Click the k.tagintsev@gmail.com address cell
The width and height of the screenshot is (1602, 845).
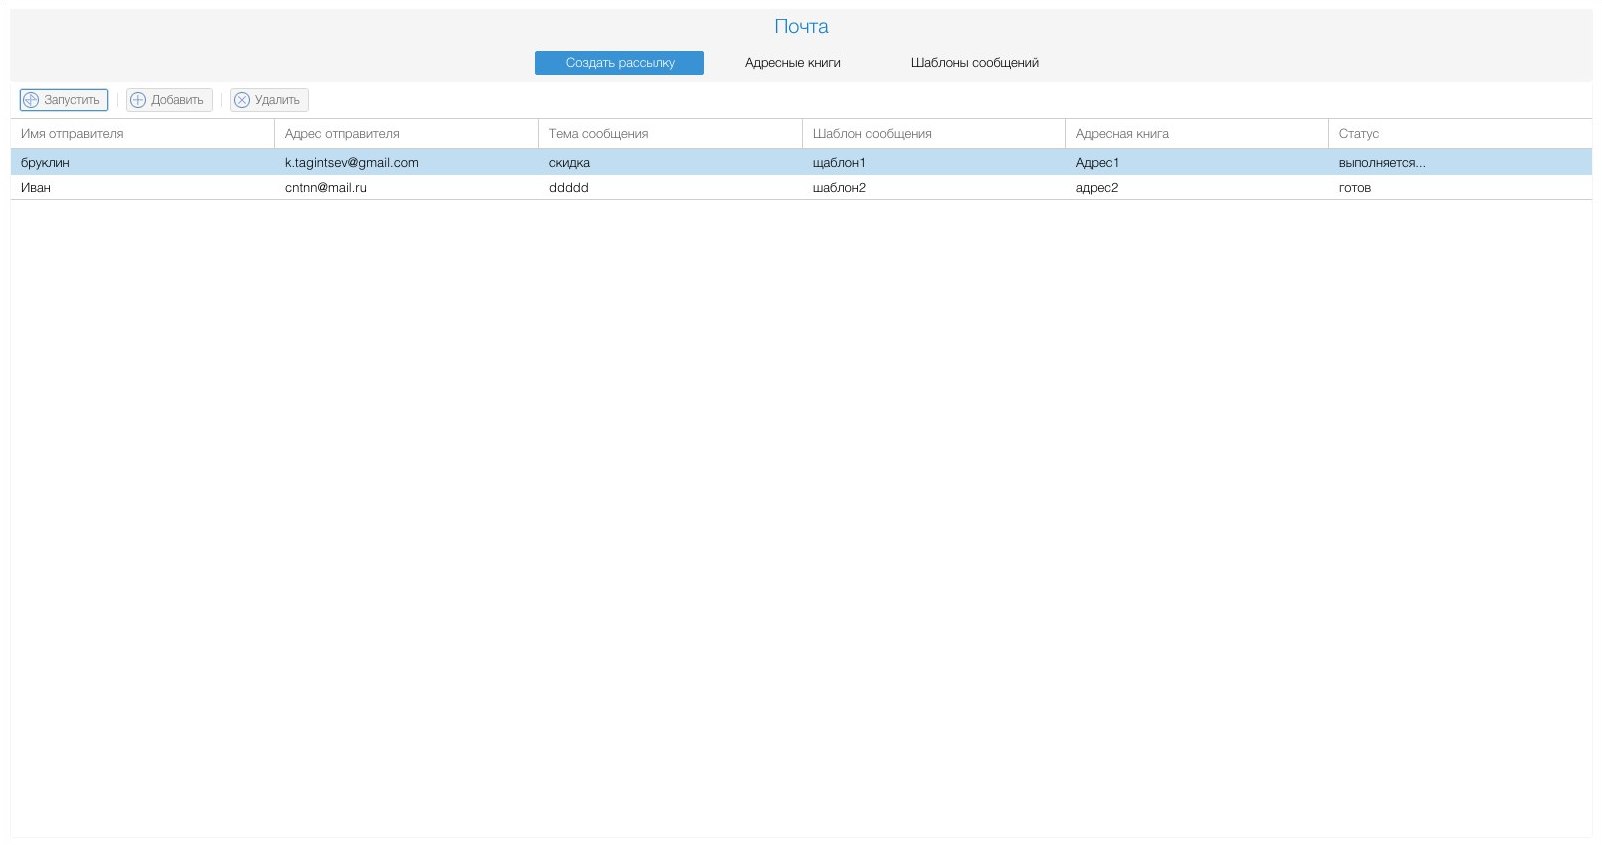pyautogui.click(x=352, y=163)
